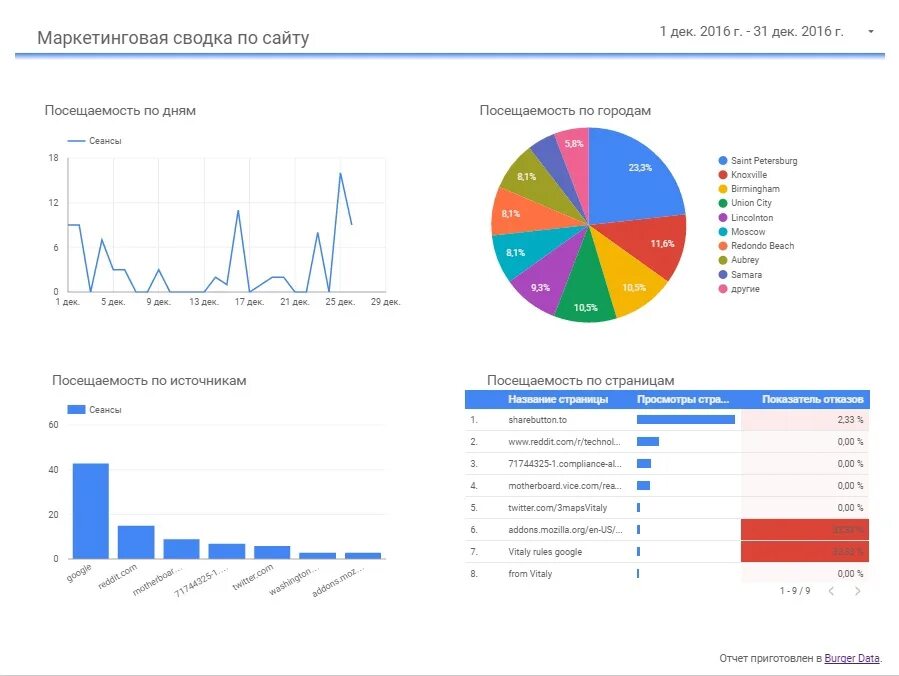Go to previous page of pages table

click(831, 591)
